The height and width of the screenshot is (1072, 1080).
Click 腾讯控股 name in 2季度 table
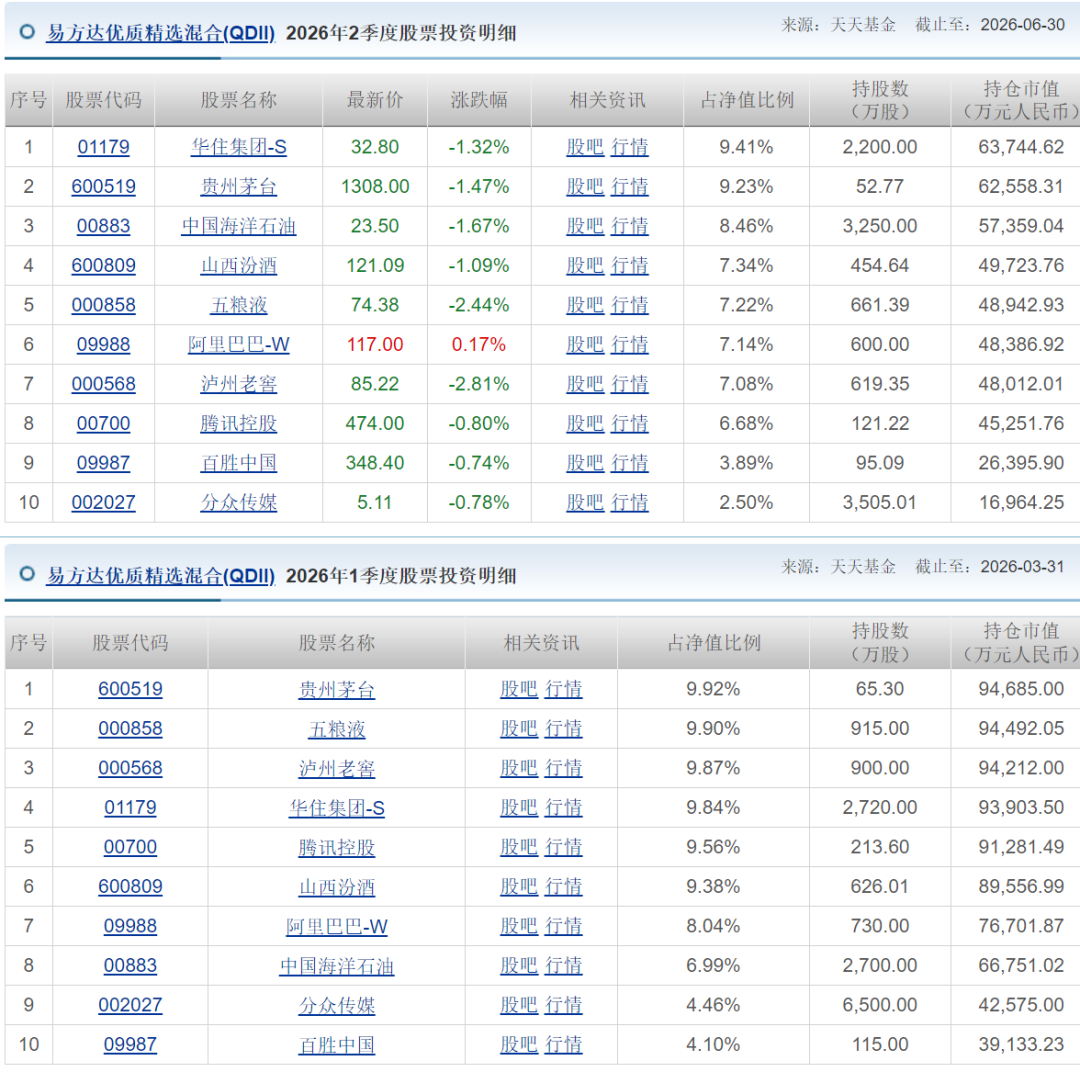(x=238, y=423)
